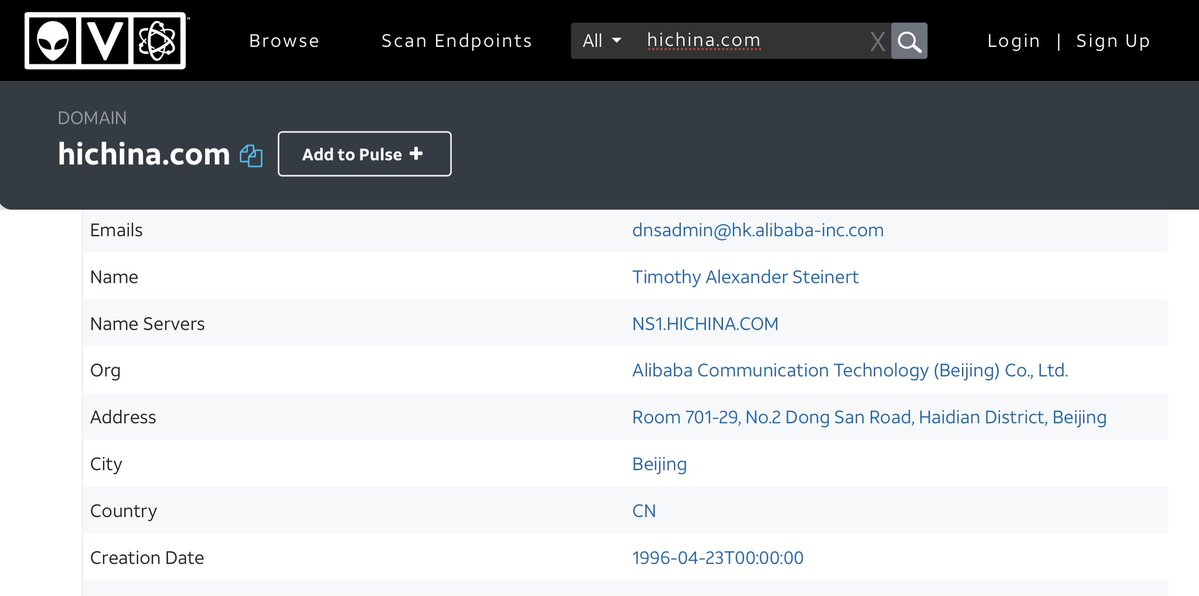Image resolution: width=1199 pixels, height=596 pixels.
Task: Open dnsadmin@hk.alibaba-inc.com email link
Action: point(757,230)
